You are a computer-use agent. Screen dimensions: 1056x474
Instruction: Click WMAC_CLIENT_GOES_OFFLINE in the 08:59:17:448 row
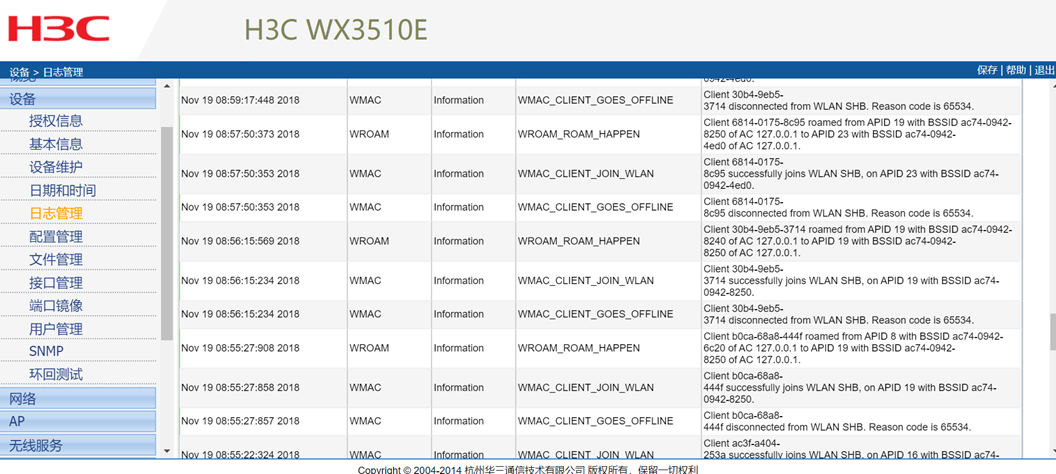coord(595,100)
